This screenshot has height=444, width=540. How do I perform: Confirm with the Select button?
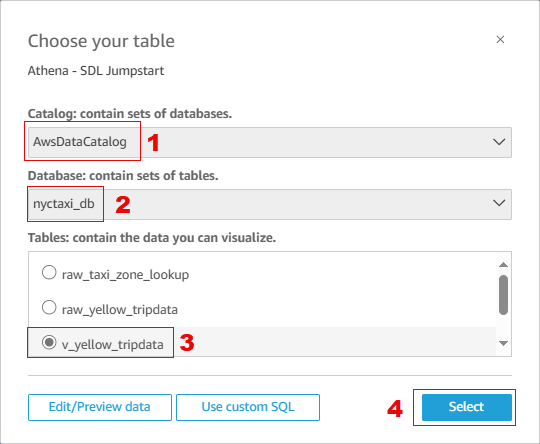click(467, 407)
